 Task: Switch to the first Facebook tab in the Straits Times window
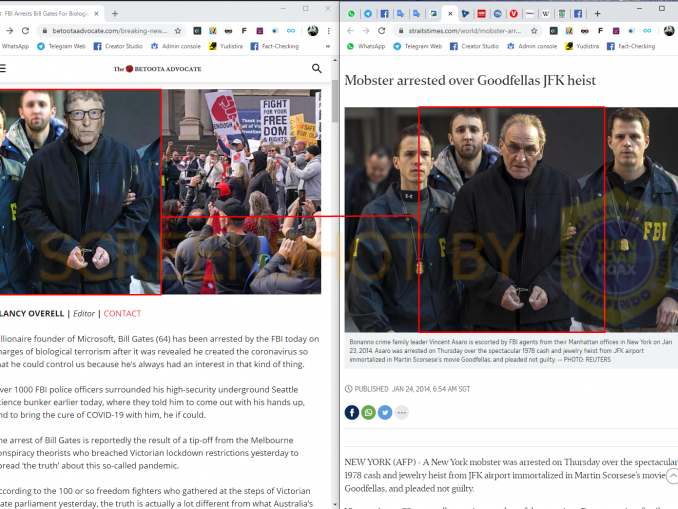click(x=384, y=14)
